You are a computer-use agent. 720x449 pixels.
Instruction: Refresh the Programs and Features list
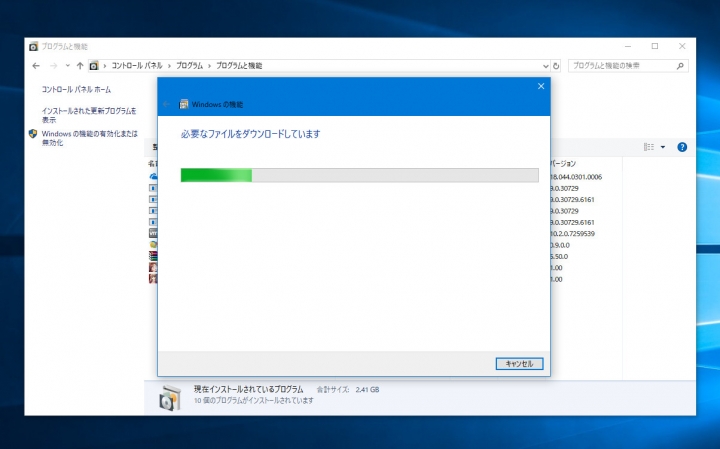556,66
